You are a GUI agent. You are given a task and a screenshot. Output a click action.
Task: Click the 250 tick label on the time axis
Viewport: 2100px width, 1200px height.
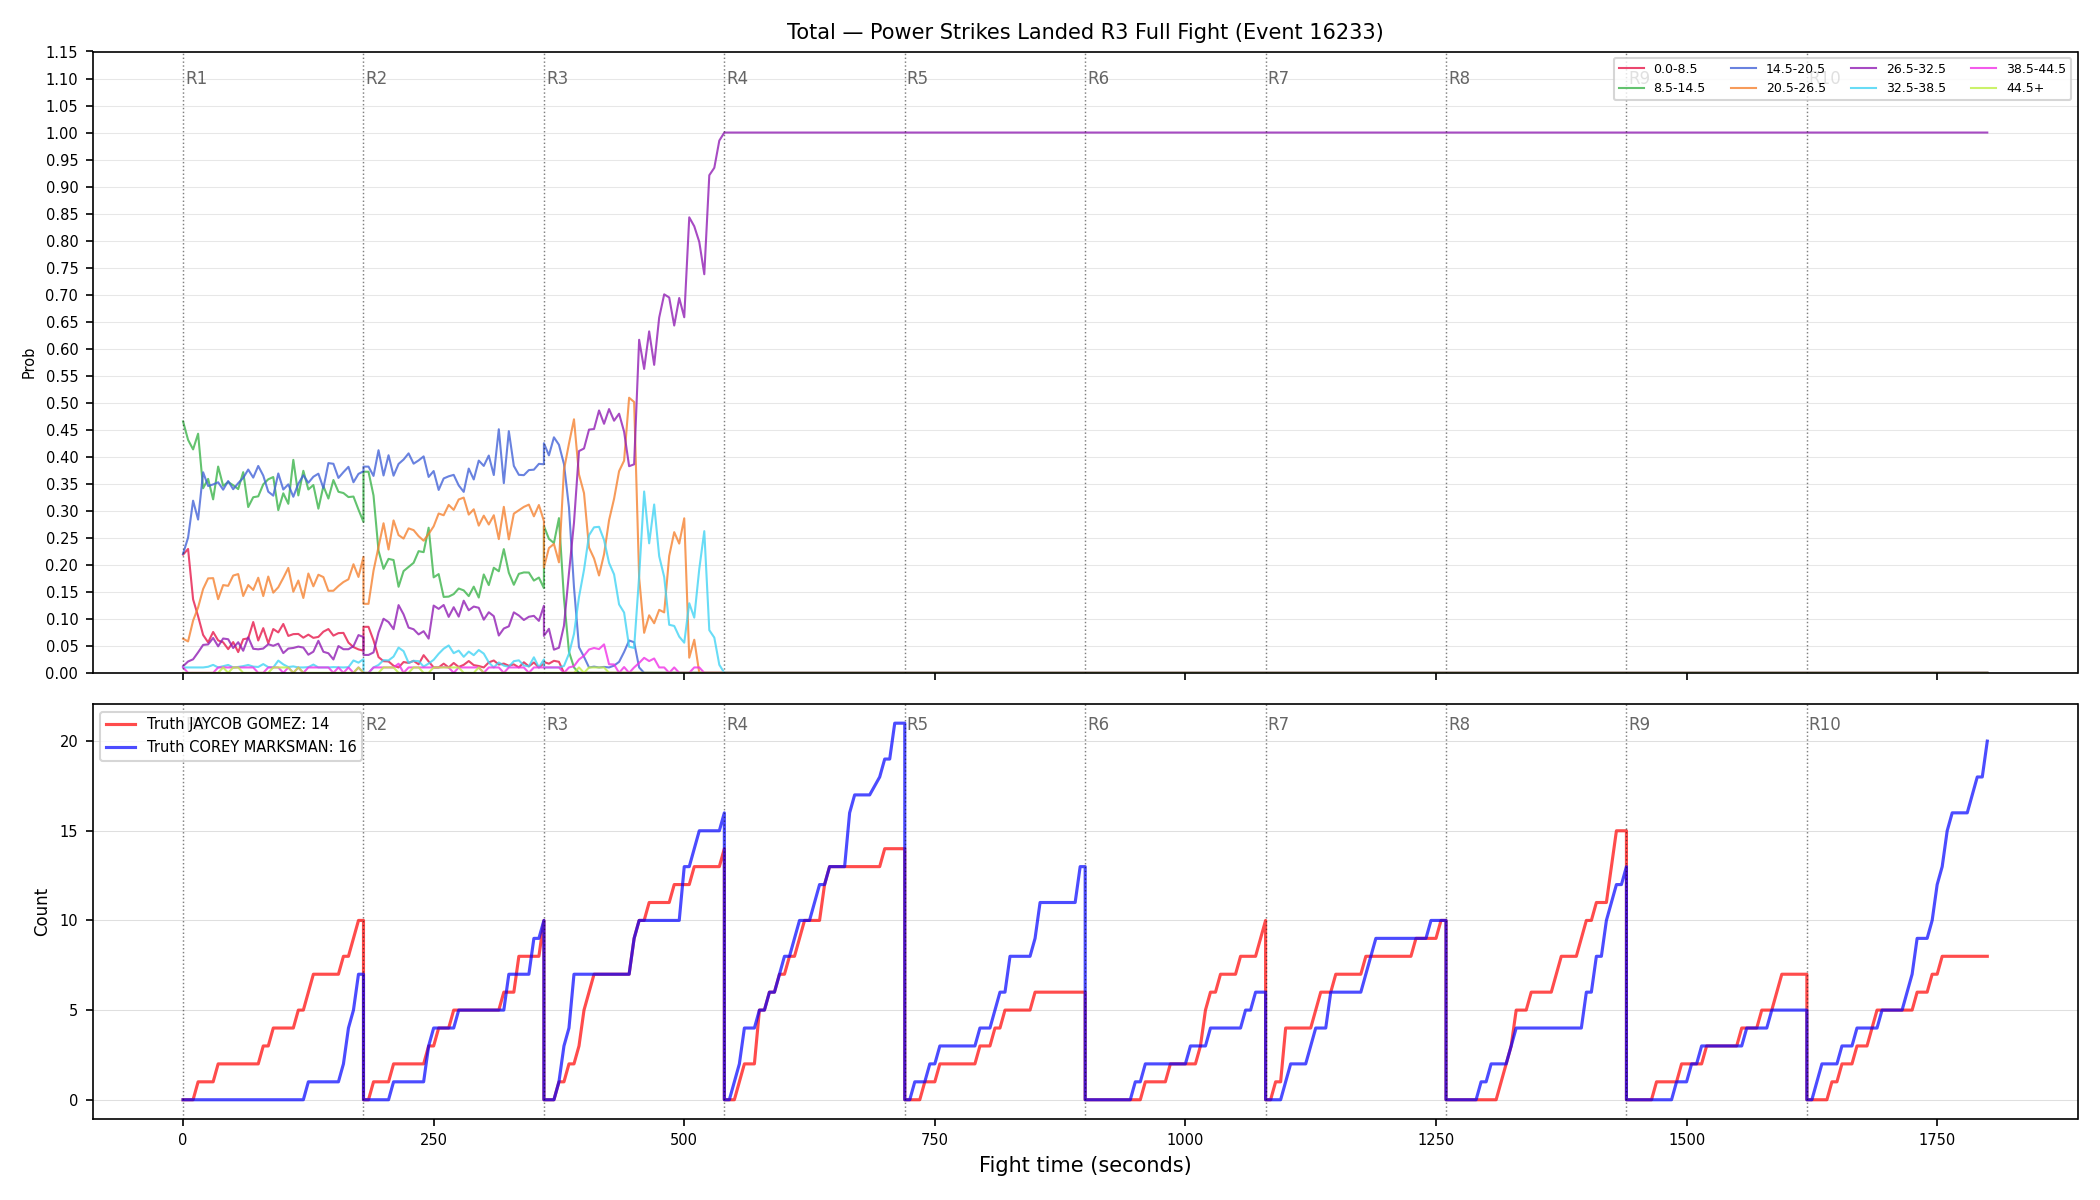tap(433, 1139)
